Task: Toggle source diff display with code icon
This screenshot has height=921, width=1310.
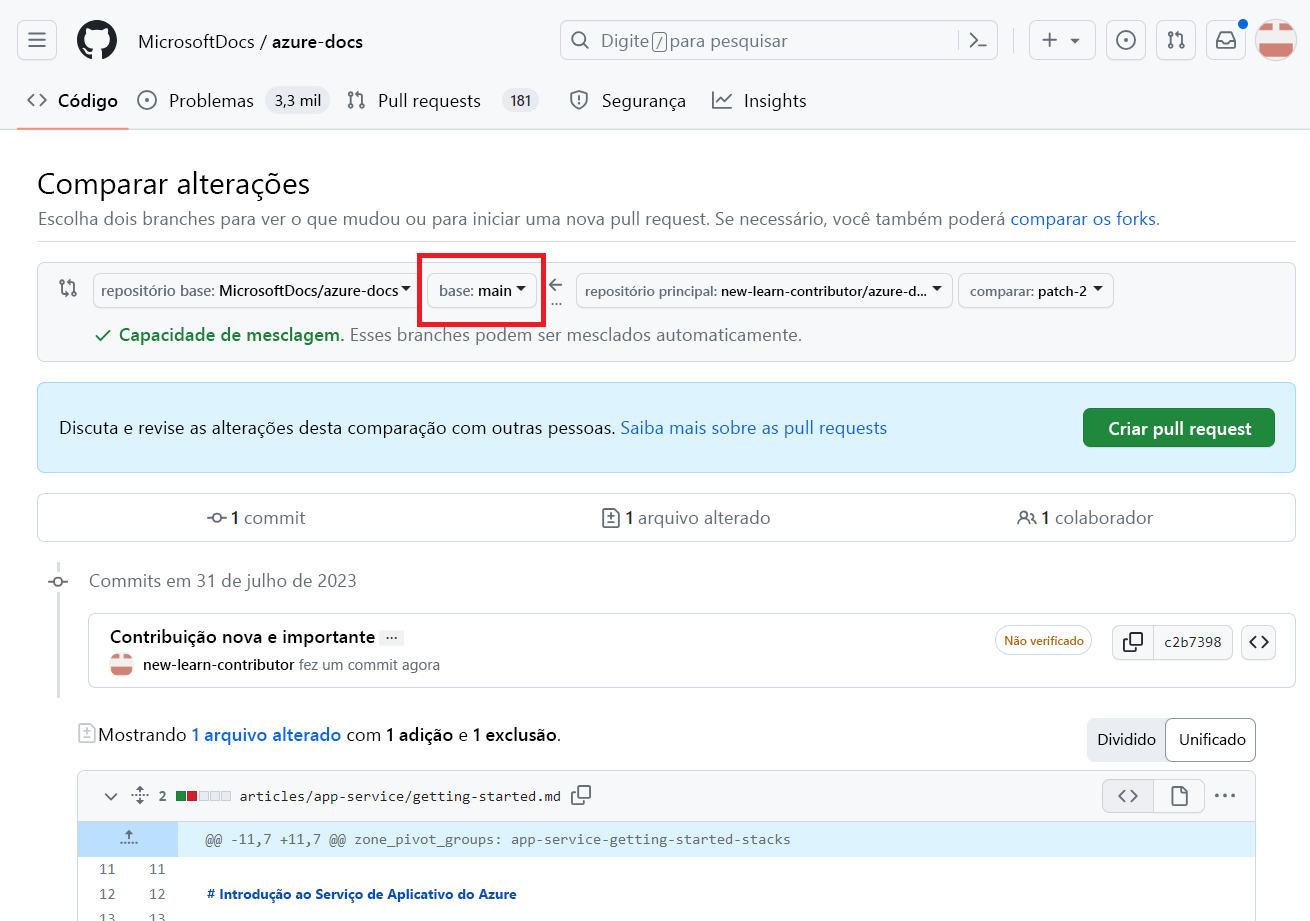Action: point(1127,795)
